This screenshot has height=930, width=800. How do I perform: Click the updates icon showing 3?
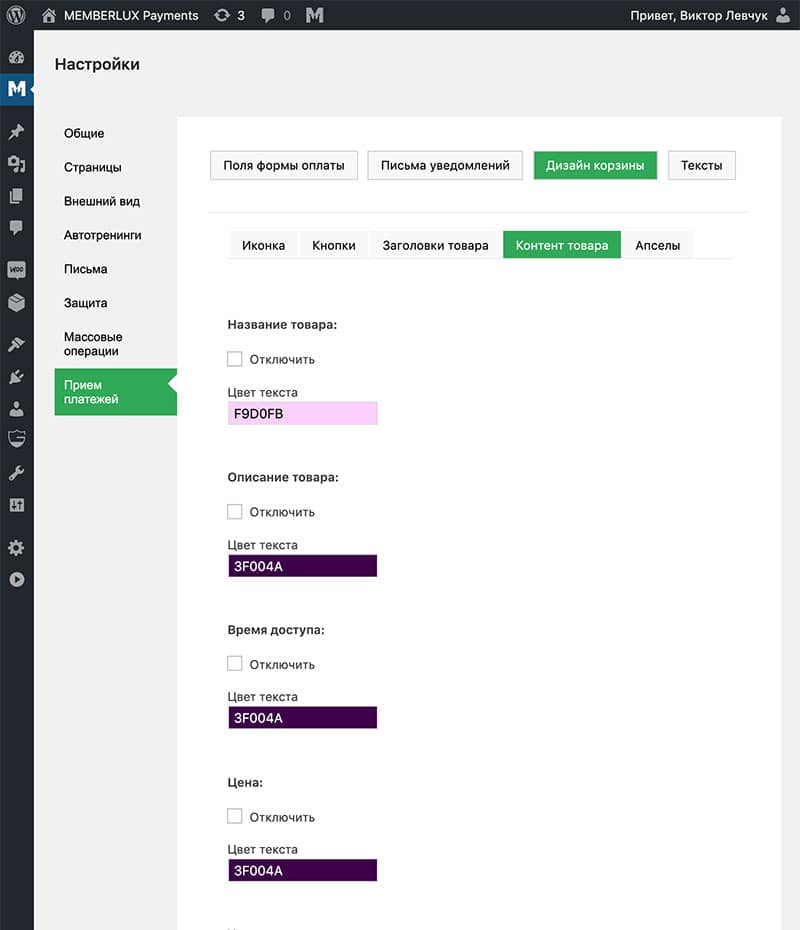pos(229,15)
